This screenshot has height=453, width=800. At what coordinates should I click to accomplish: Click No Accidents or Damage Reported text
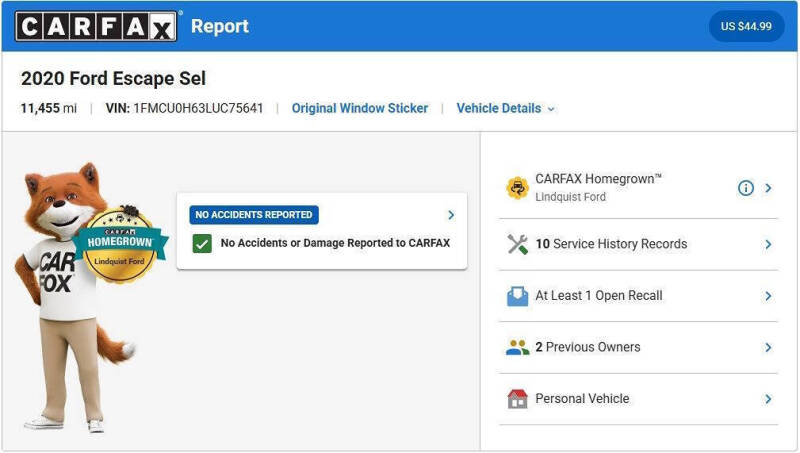coord(335,243)
